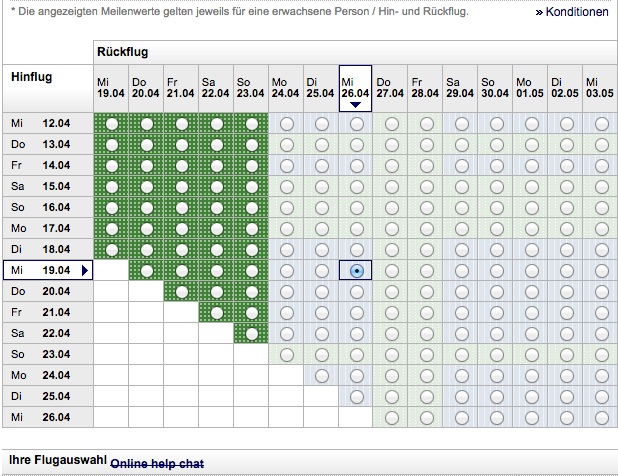Image resolution: width=618 pixels, height=476 pixels.
Task: Pick outbound Mo 24.04 with return So 30.04
Action: tap(496, 375)
